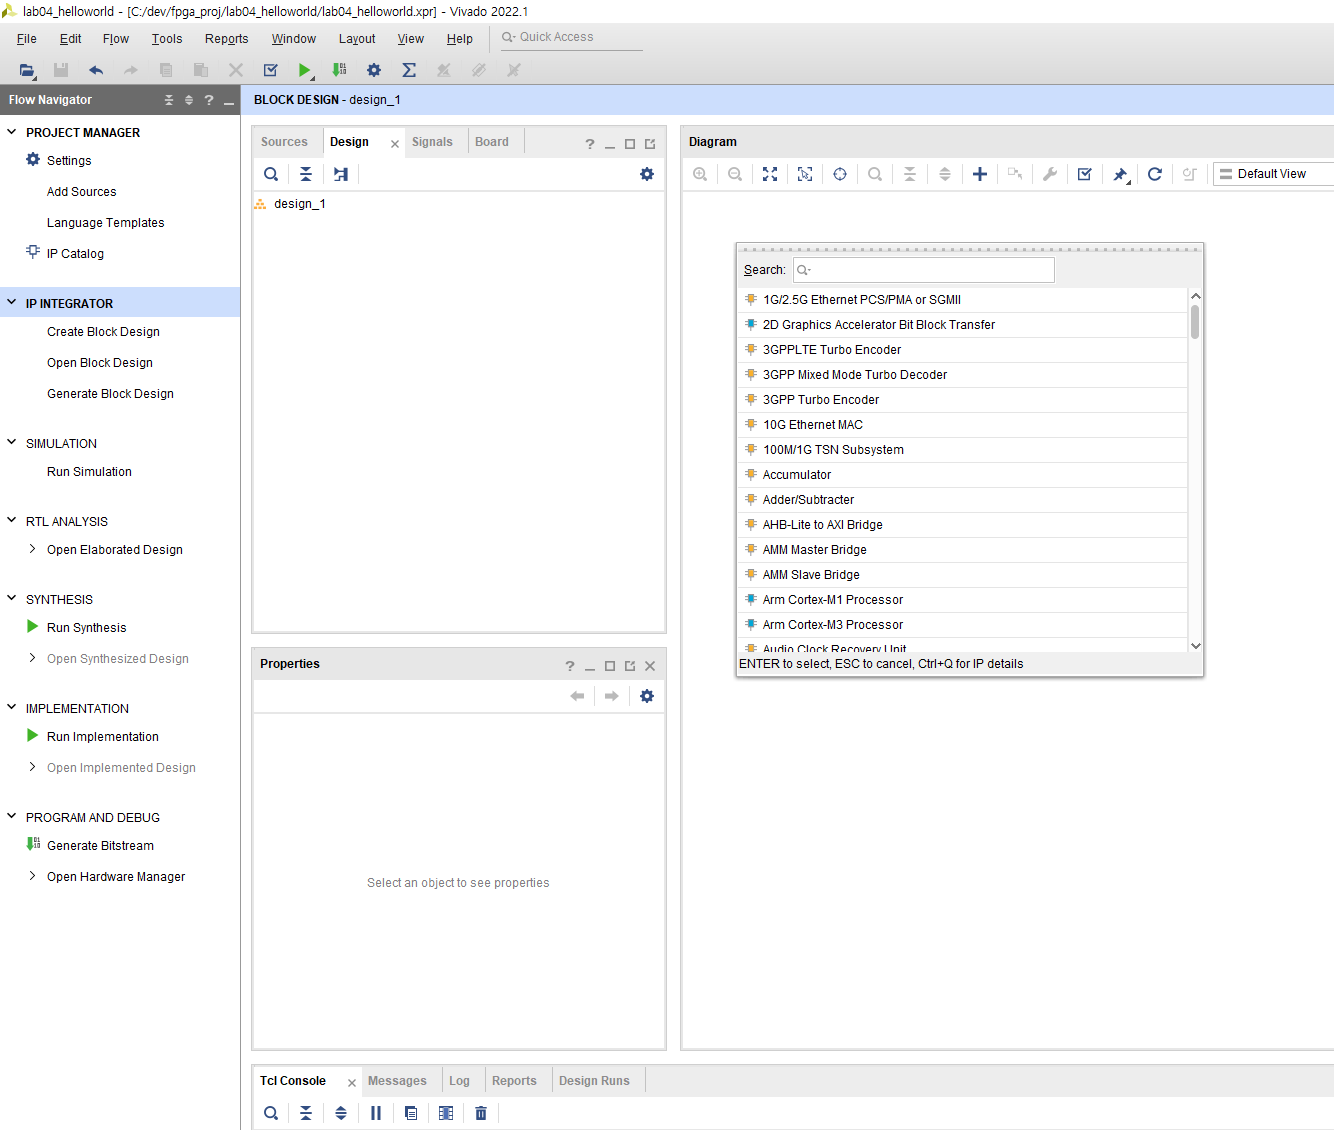Expand Open Hardware Manager arrow

click(32, 876)
